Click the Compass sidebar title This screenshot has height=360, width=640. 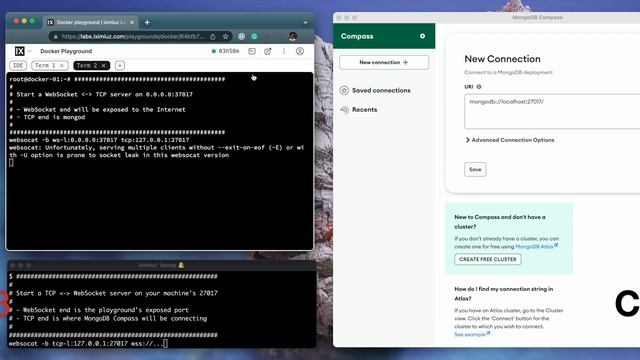[x=357, y=36]
